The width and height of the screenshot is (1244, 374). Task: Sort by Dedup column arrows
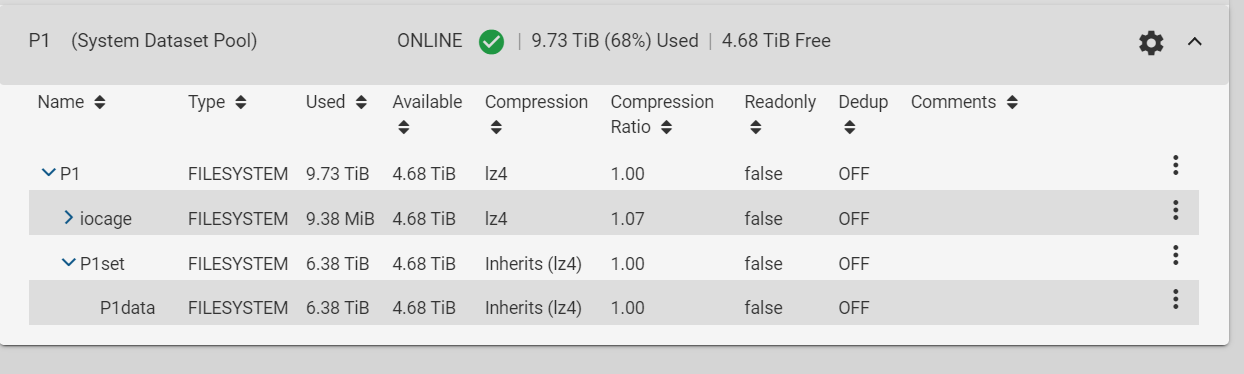pos(849,128)
